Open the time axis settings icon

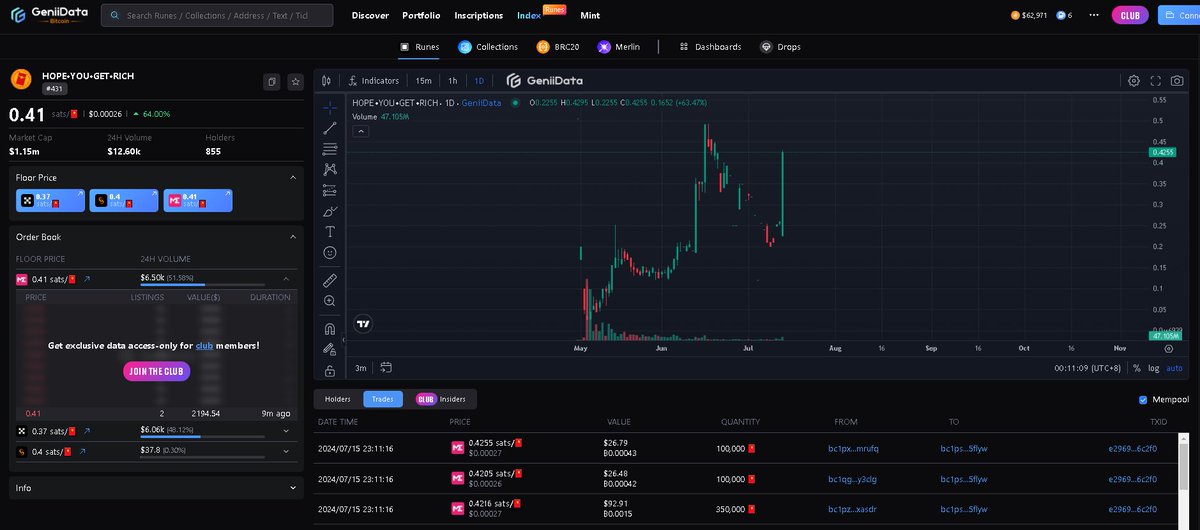point(1169,348)
